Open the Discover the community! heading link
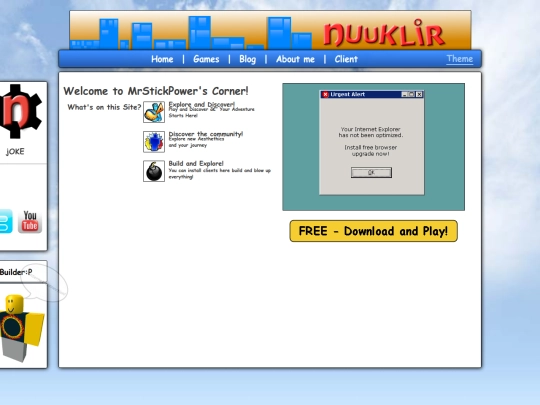540x405 pixels. pyautogui.click(x=206, y=134)
